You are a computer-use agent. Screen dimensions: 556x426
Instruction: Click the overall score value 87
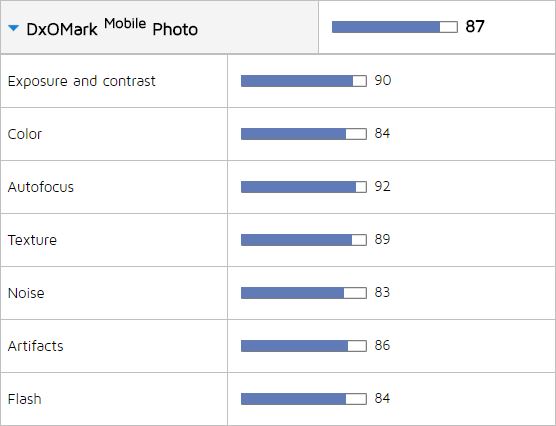coord(475,26)
